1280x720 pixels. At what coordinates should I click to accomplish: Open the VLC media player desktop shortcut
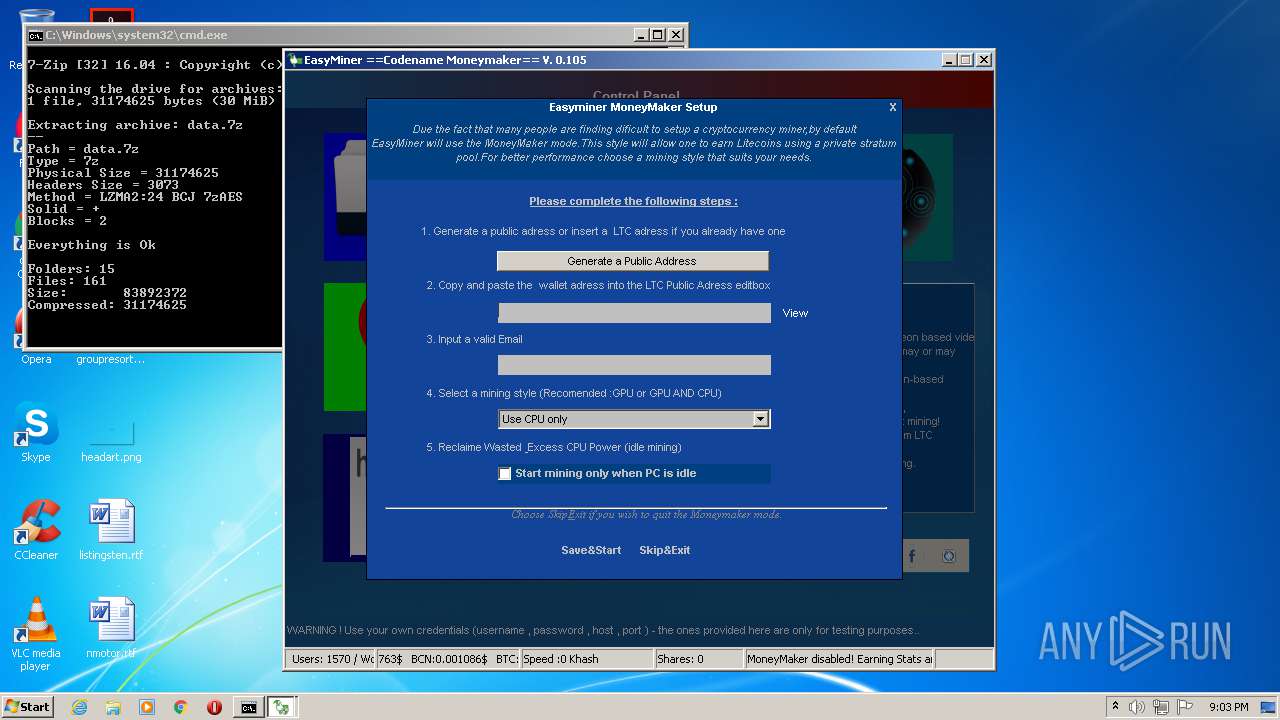tap(36, 634)
